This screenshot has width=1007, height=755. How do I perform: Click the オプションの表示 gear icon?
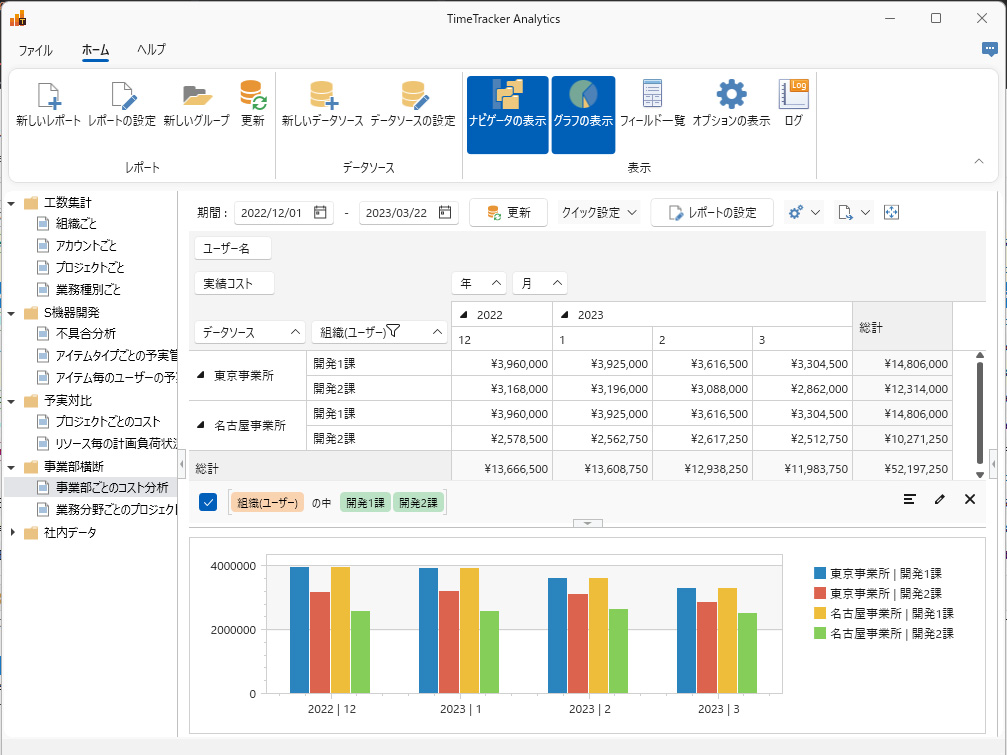tap(731, 96)
